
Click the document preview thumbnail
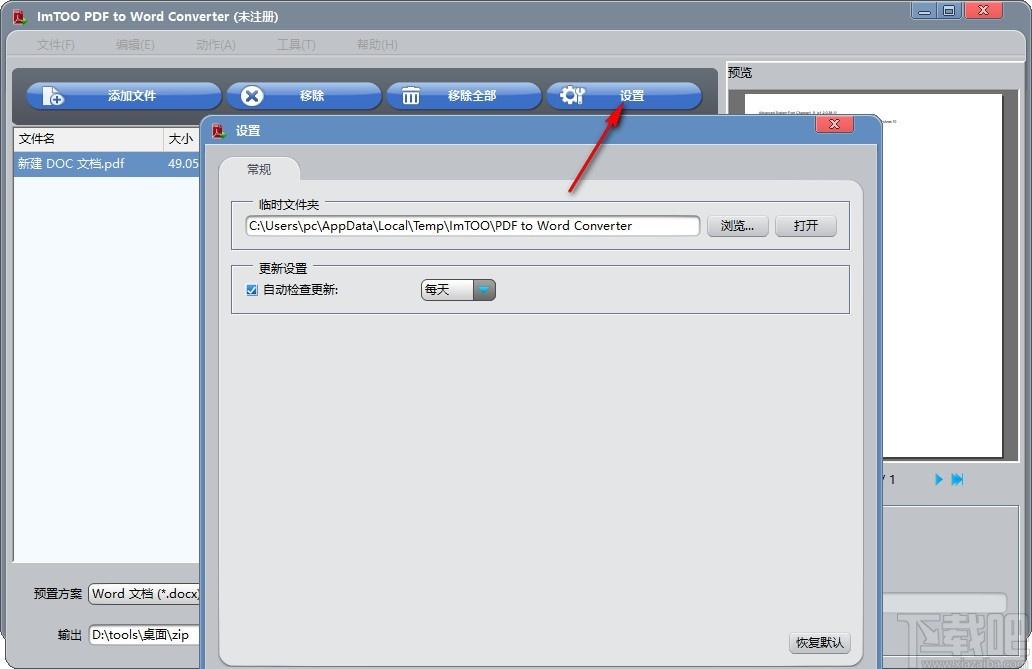(x=942, y=275)
